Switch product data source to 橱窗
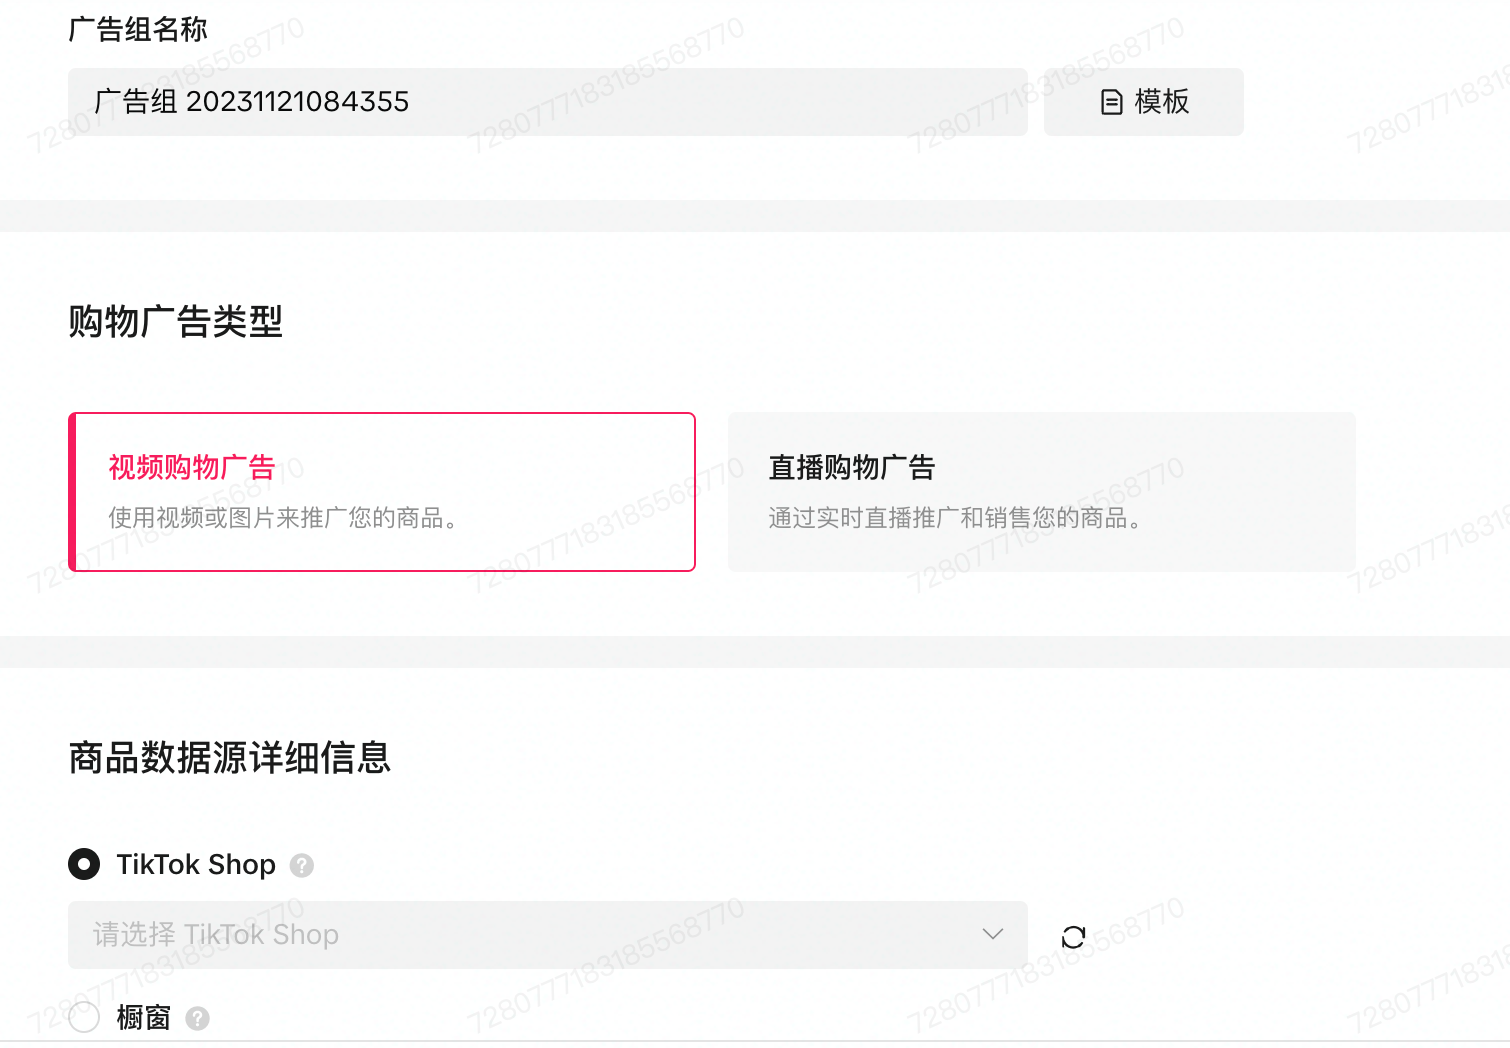1510x1048 pixels. tap(84, 1017)
